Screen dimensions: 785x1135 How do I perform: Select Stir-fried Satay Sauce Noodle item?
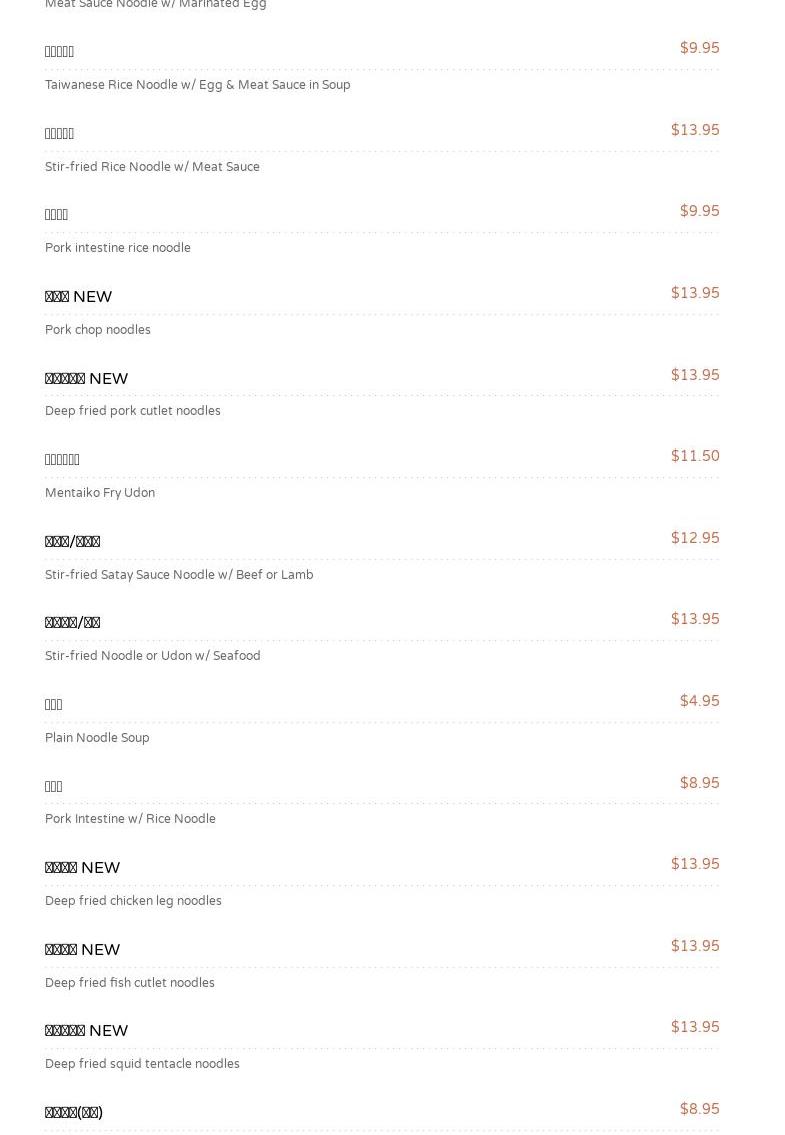(x=179, y=575)
